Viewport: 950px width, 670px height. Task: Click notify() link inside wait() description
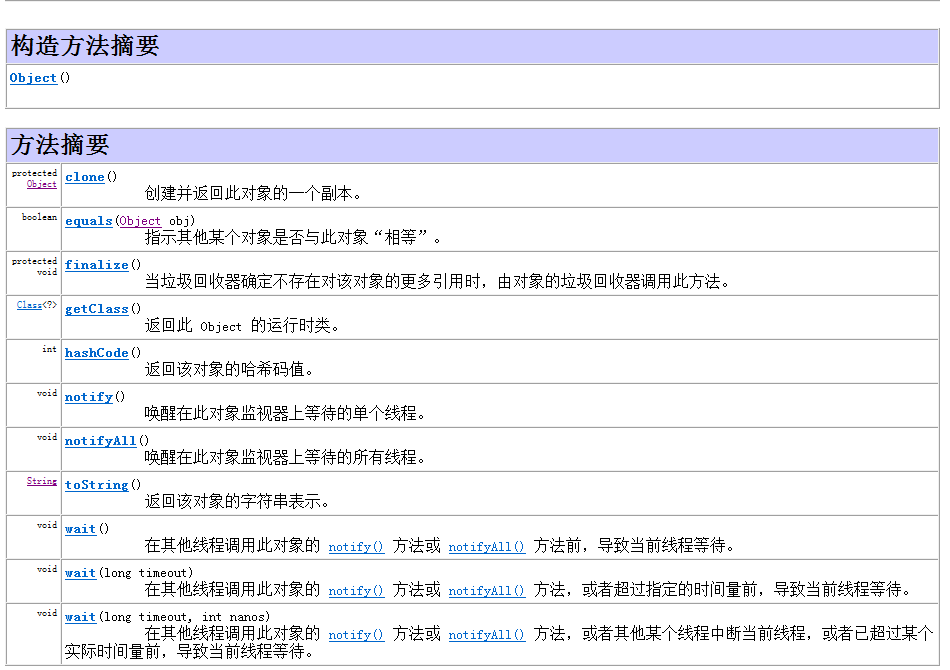pyautogui.click(x=356, y=547)
